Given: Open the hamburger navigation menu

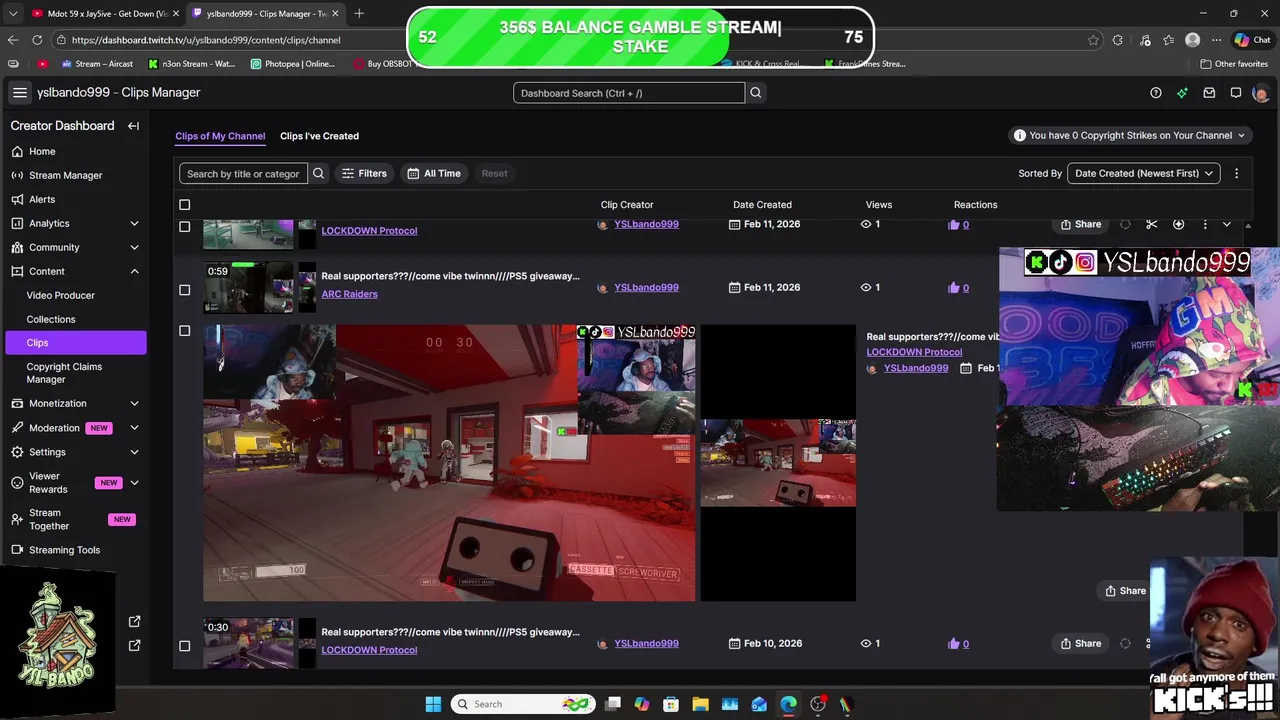Looking at the screenshot, I should (x=20, y=93).
